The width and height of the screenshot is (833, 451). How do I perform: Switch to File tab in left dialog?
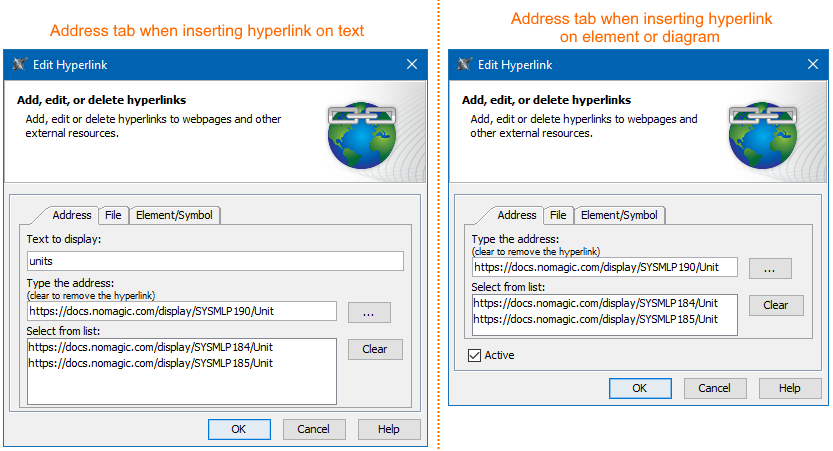point(114,215)
